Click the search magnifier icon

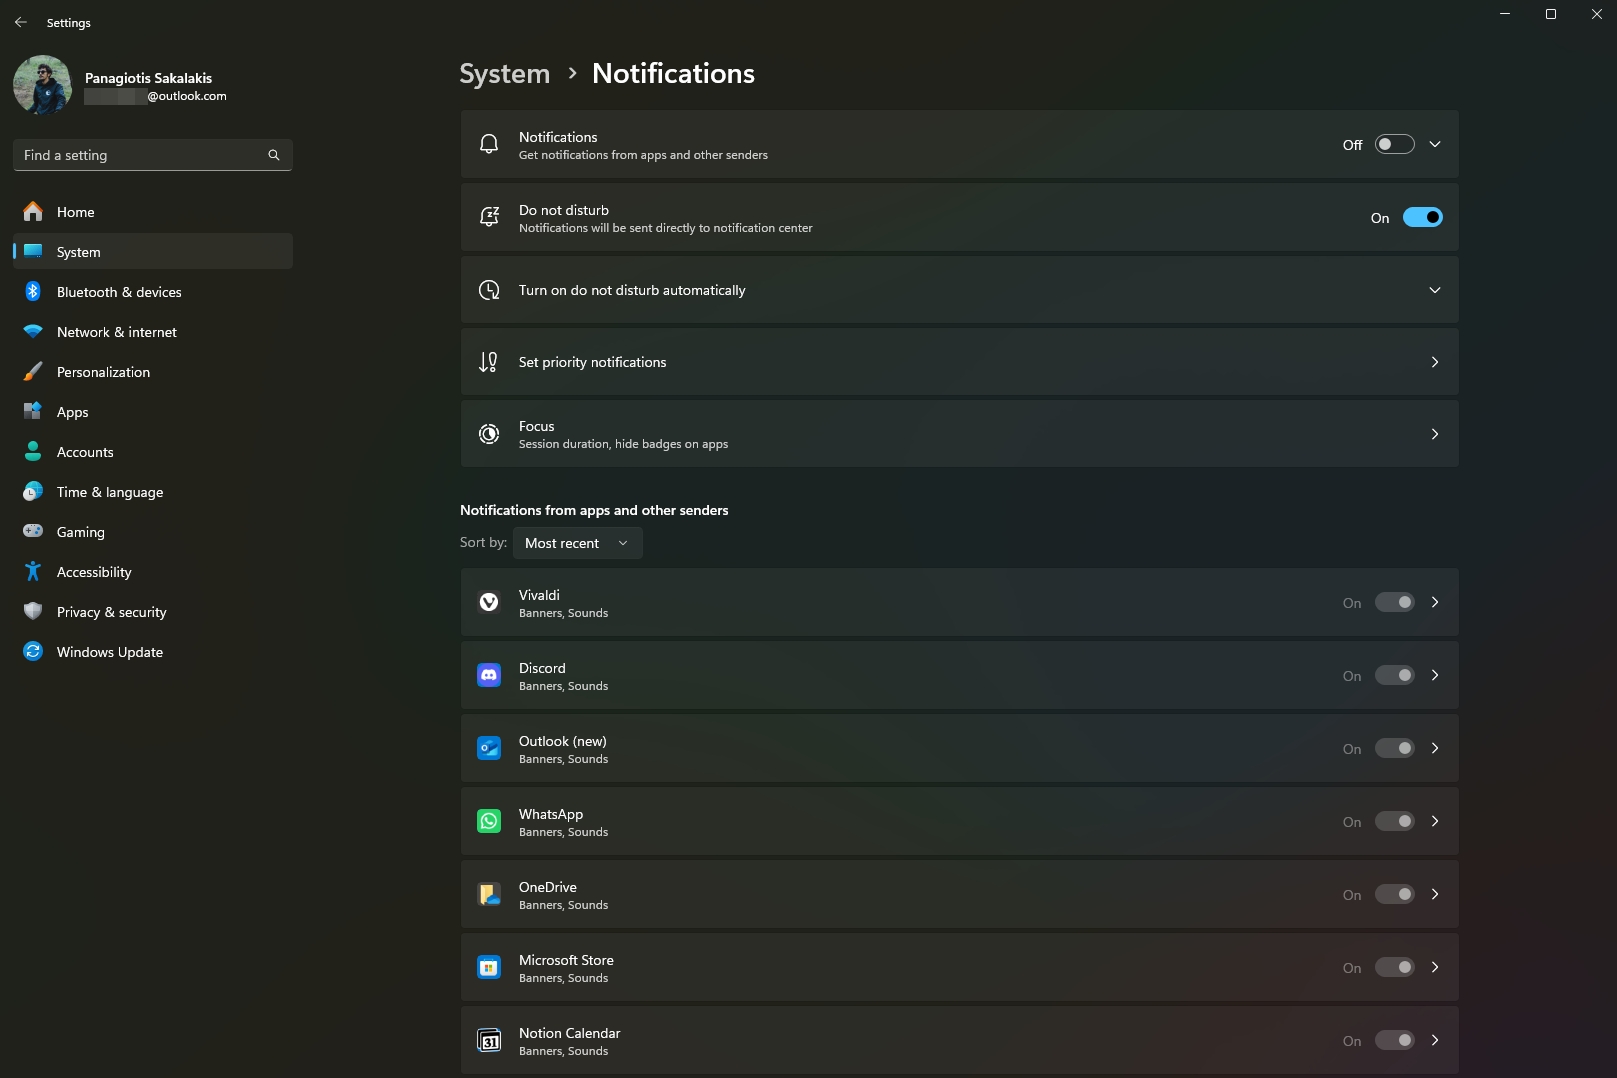click(274, 155)
